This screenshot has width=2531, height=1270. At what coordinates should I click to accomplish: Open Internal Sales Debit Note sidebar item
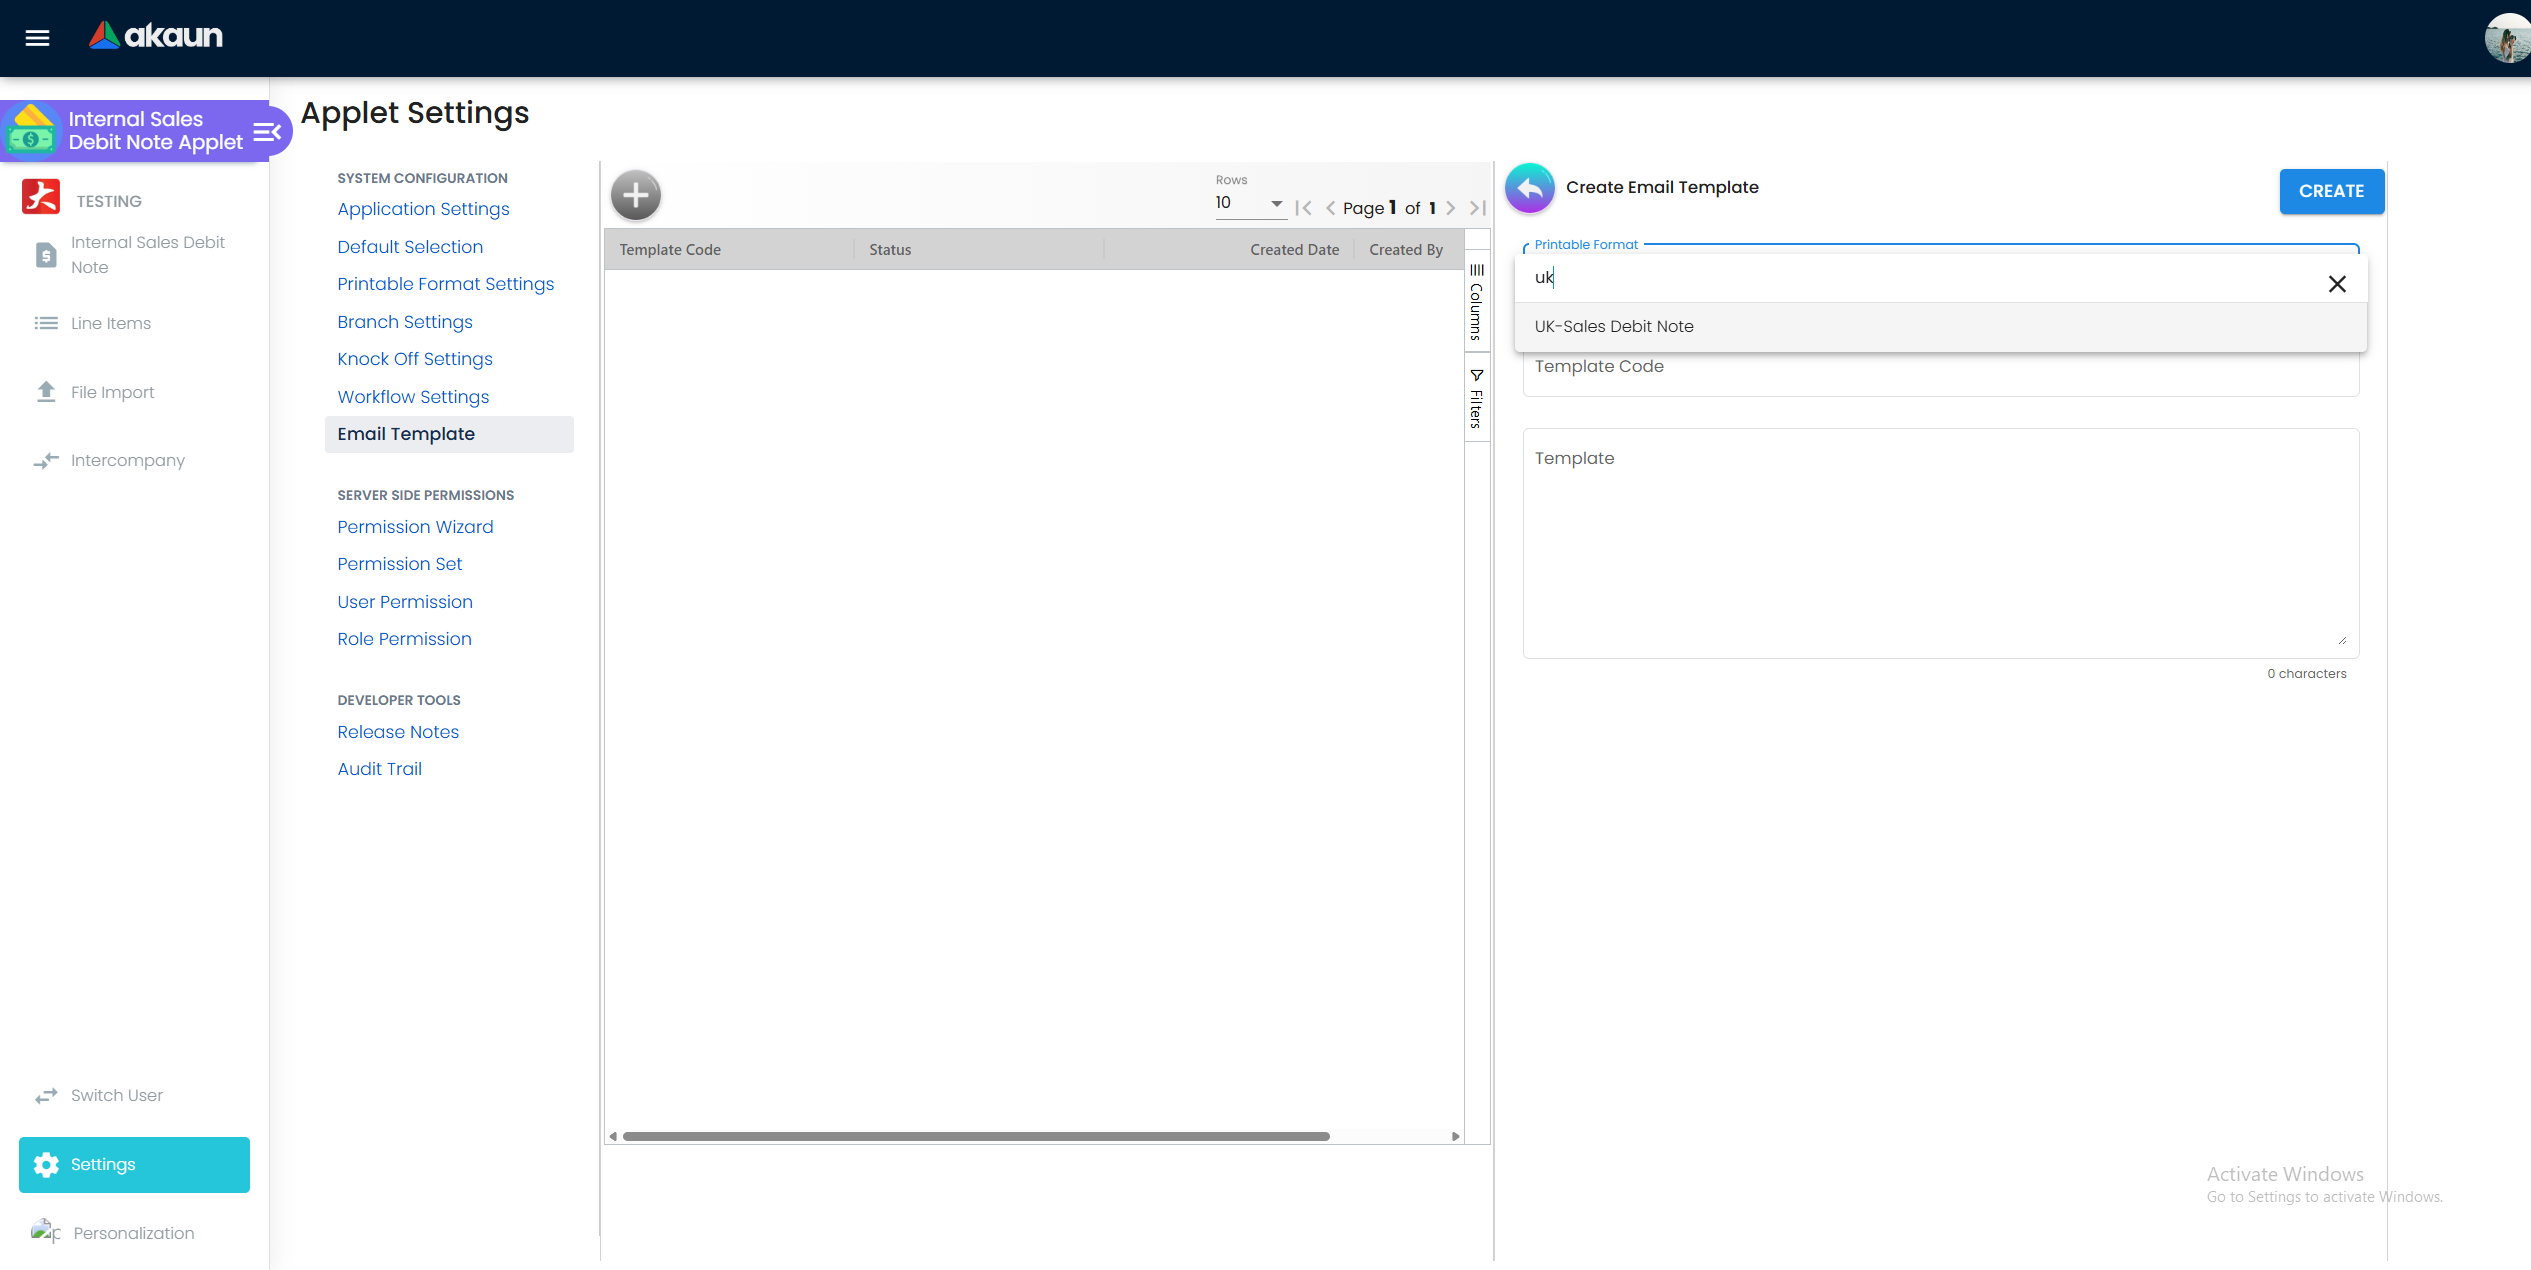(134, 255)
